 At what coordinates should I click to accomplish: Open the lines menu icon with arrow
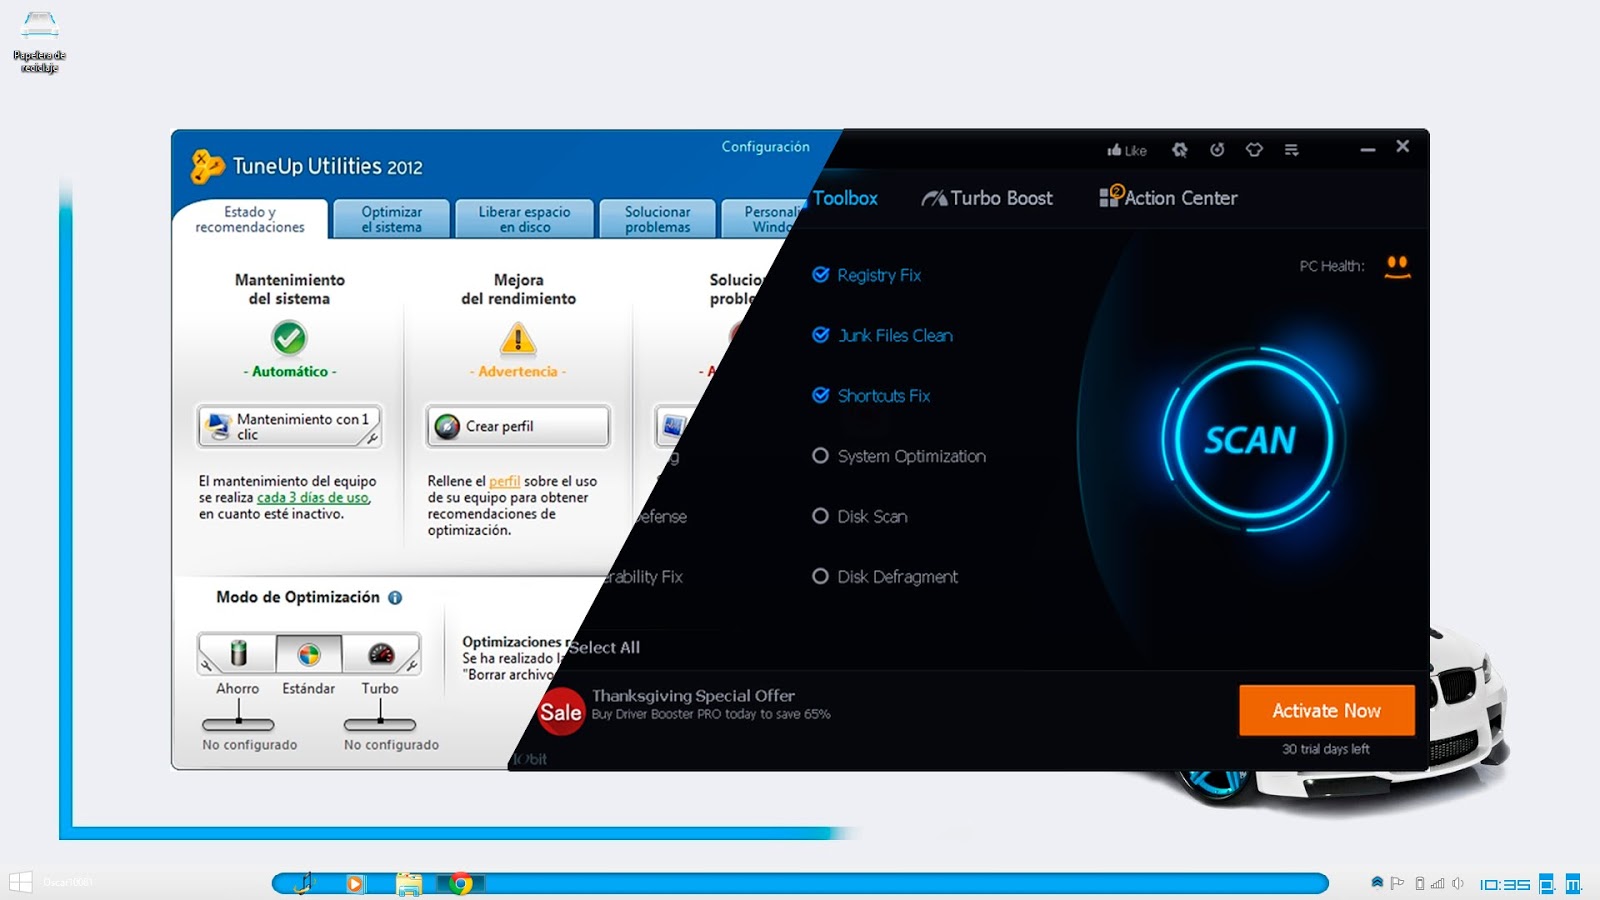pos(1292,150)
